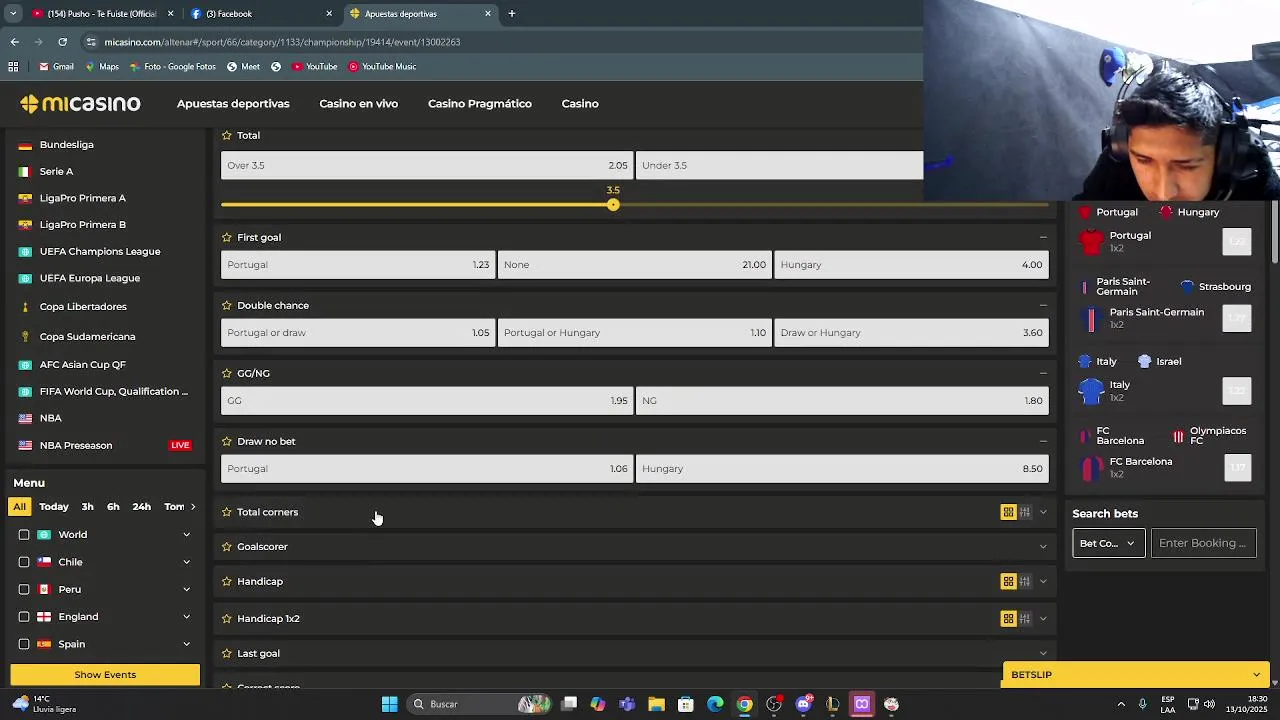Star the Double chance market
Viewport: 1280px width, 720px height.
click(x=227, y=305)
